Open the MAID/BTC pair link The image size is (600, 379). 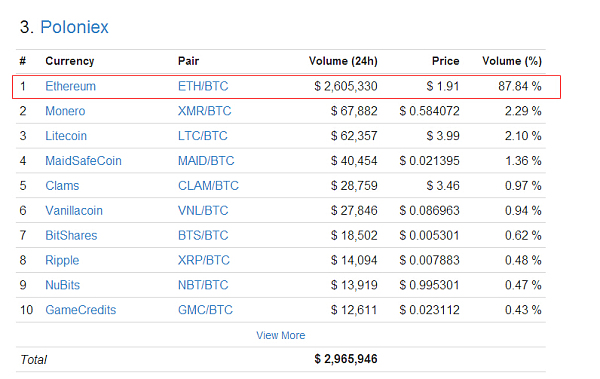(x=206, y=161)
